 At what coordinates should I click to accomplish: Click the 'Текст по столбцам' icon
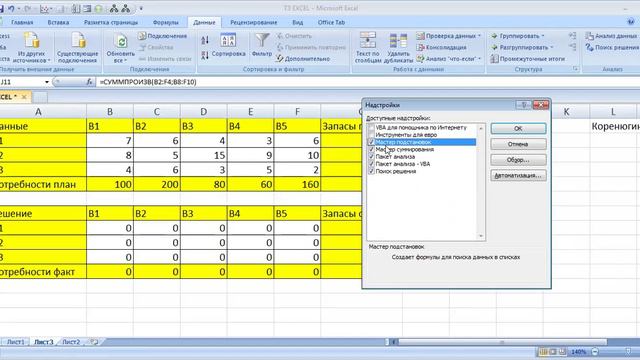pyautogui.click(x=367, y=41)
